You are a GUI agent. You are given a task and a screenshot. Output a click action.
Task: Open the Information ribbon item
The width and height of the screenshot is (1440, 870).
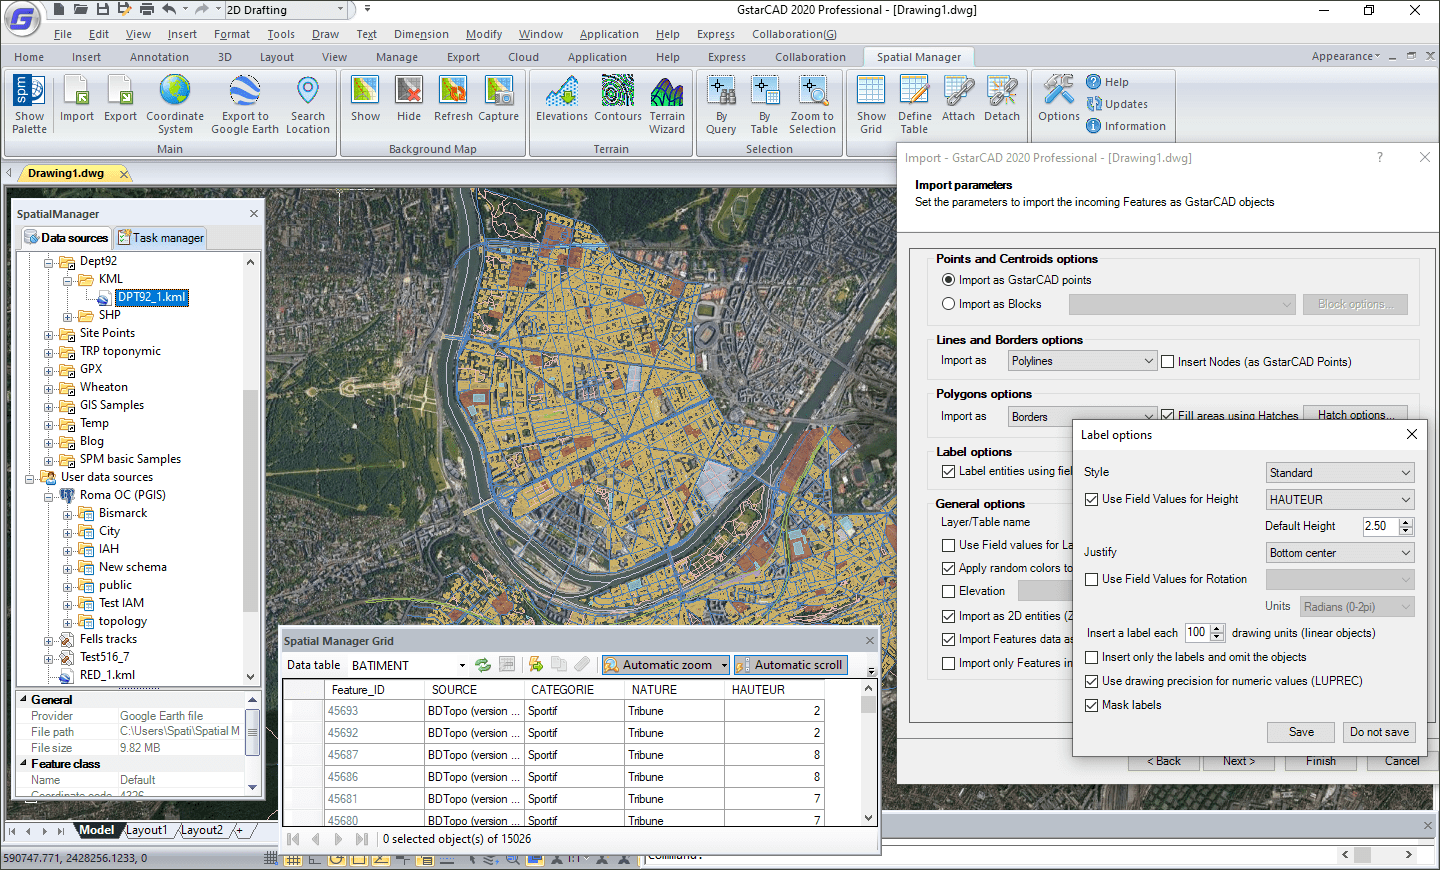click(x=1126, y=126)
